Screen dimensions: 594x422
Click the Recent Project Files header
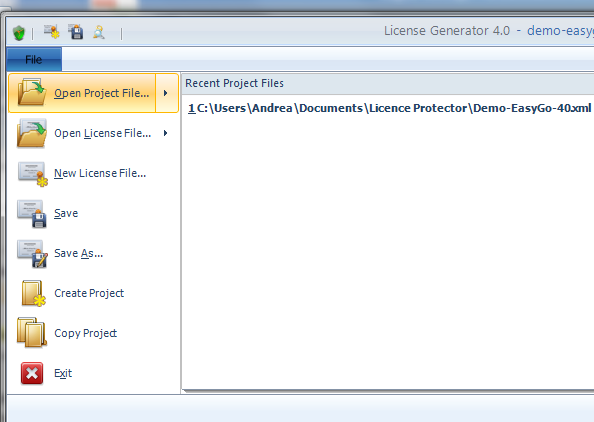pyautogui.click(x=234, y=83)
